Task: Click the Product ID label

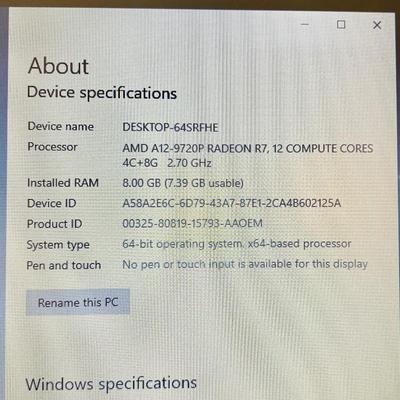Action: tap(54, 224)
